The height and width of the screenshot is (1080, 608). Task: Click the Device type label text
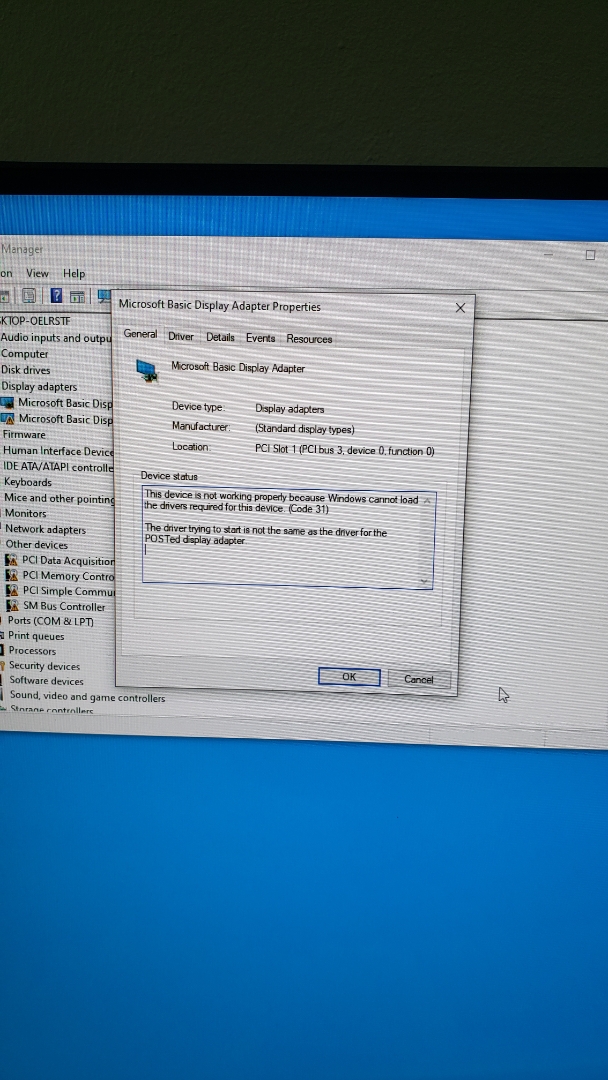(198, 407)
